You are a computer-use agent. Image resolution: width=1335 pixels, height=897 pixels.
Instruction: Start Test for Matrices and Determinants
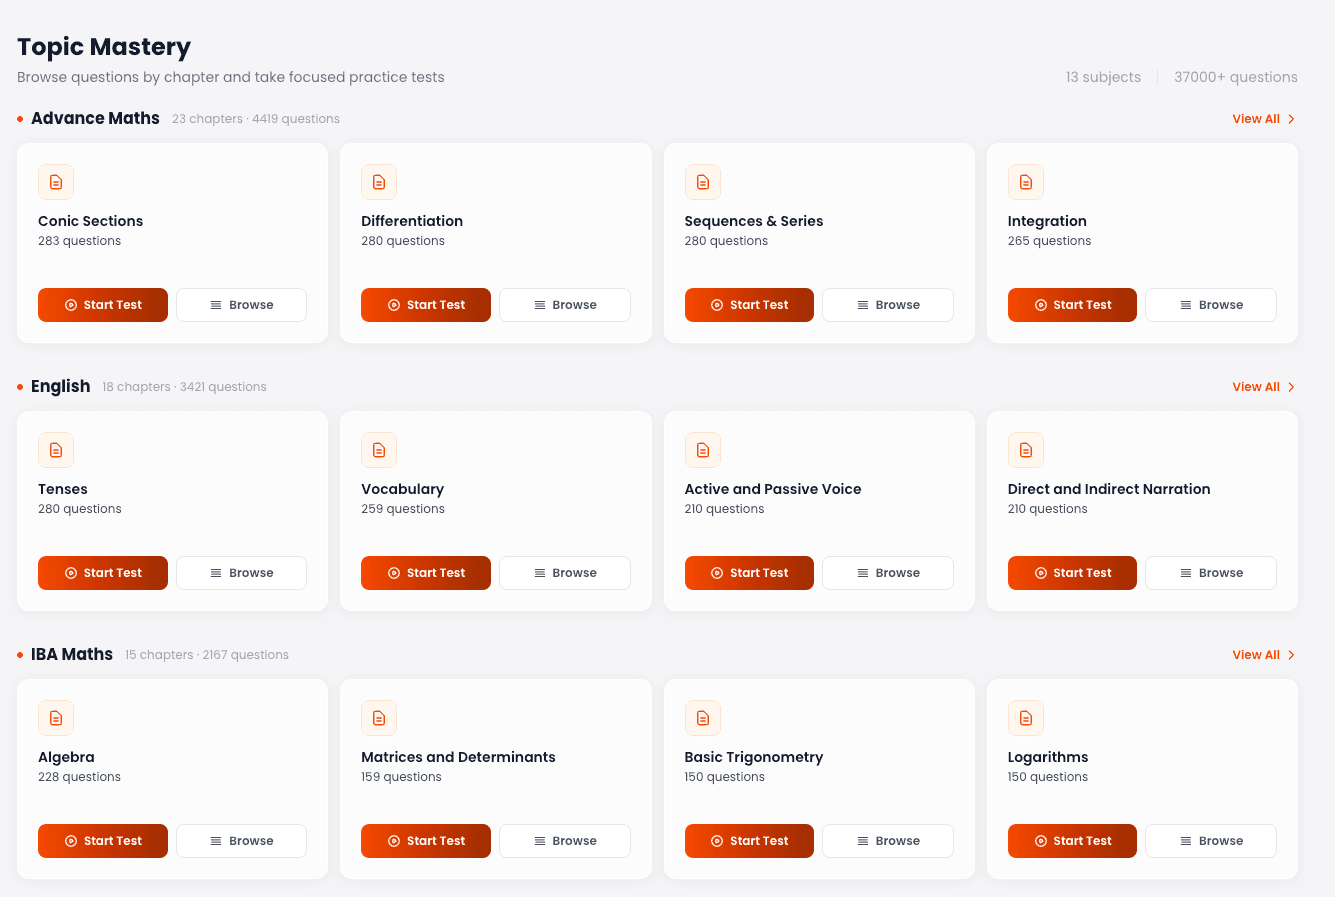(x=426, y=841)
